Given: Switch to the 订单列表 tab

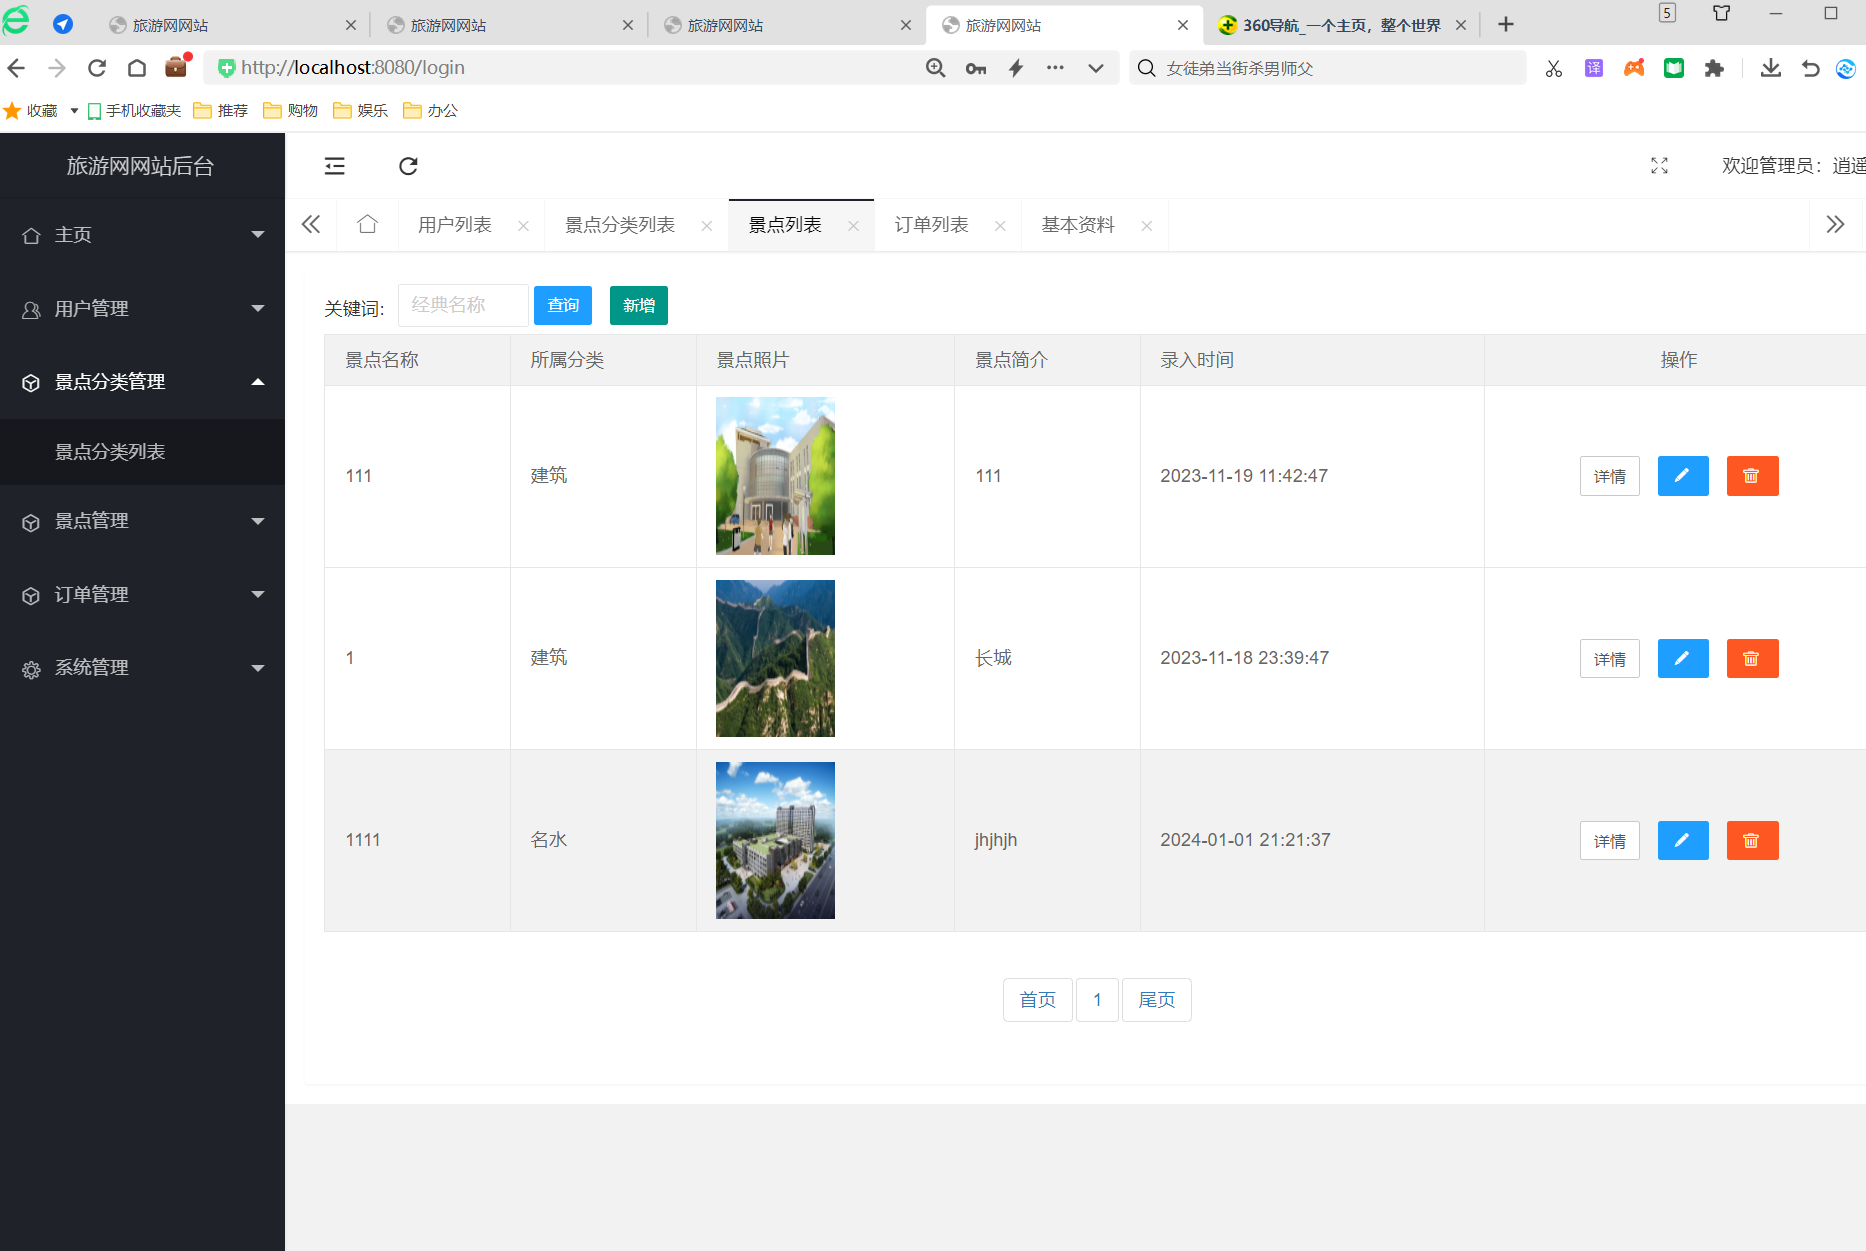Looking at the screenshot, I should 932,224.
